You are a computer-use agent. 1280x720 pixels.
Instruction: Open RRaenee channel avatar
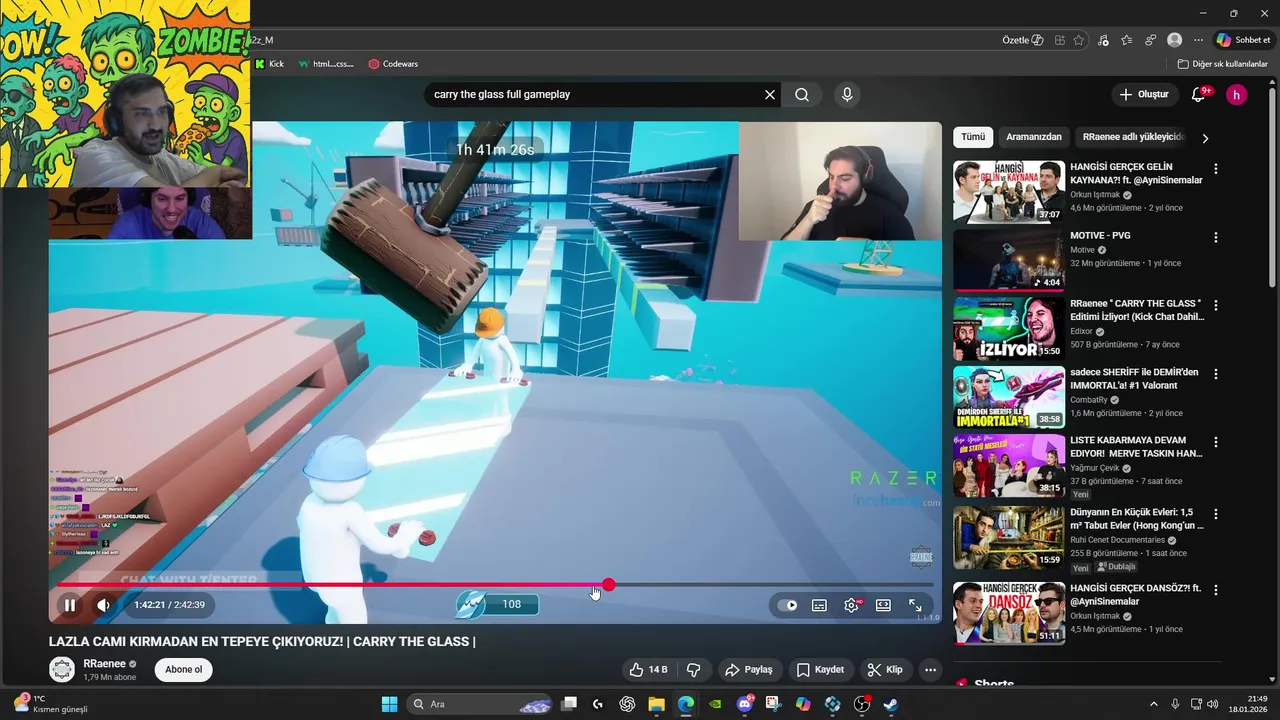coord(62,670)
